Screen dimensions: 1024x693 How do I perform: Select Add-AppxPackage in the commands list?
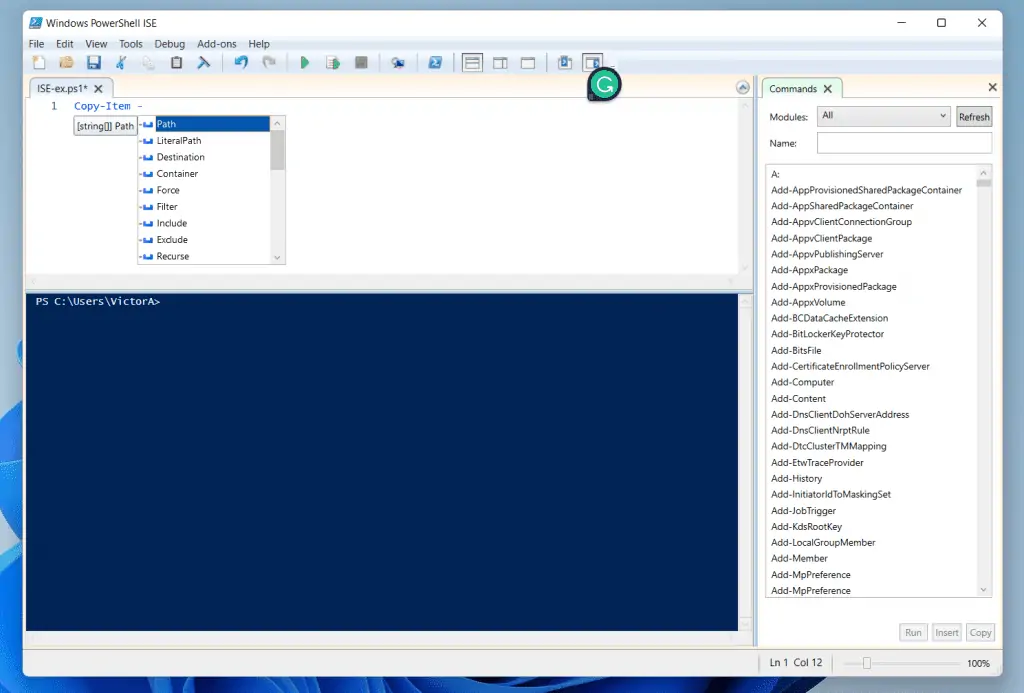pyautogui.click(x=809, y=270)
